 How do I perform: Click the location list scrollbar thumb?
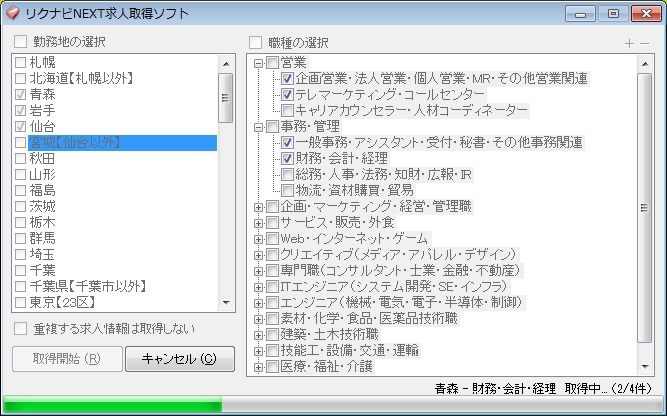click(x=226, y=98)
